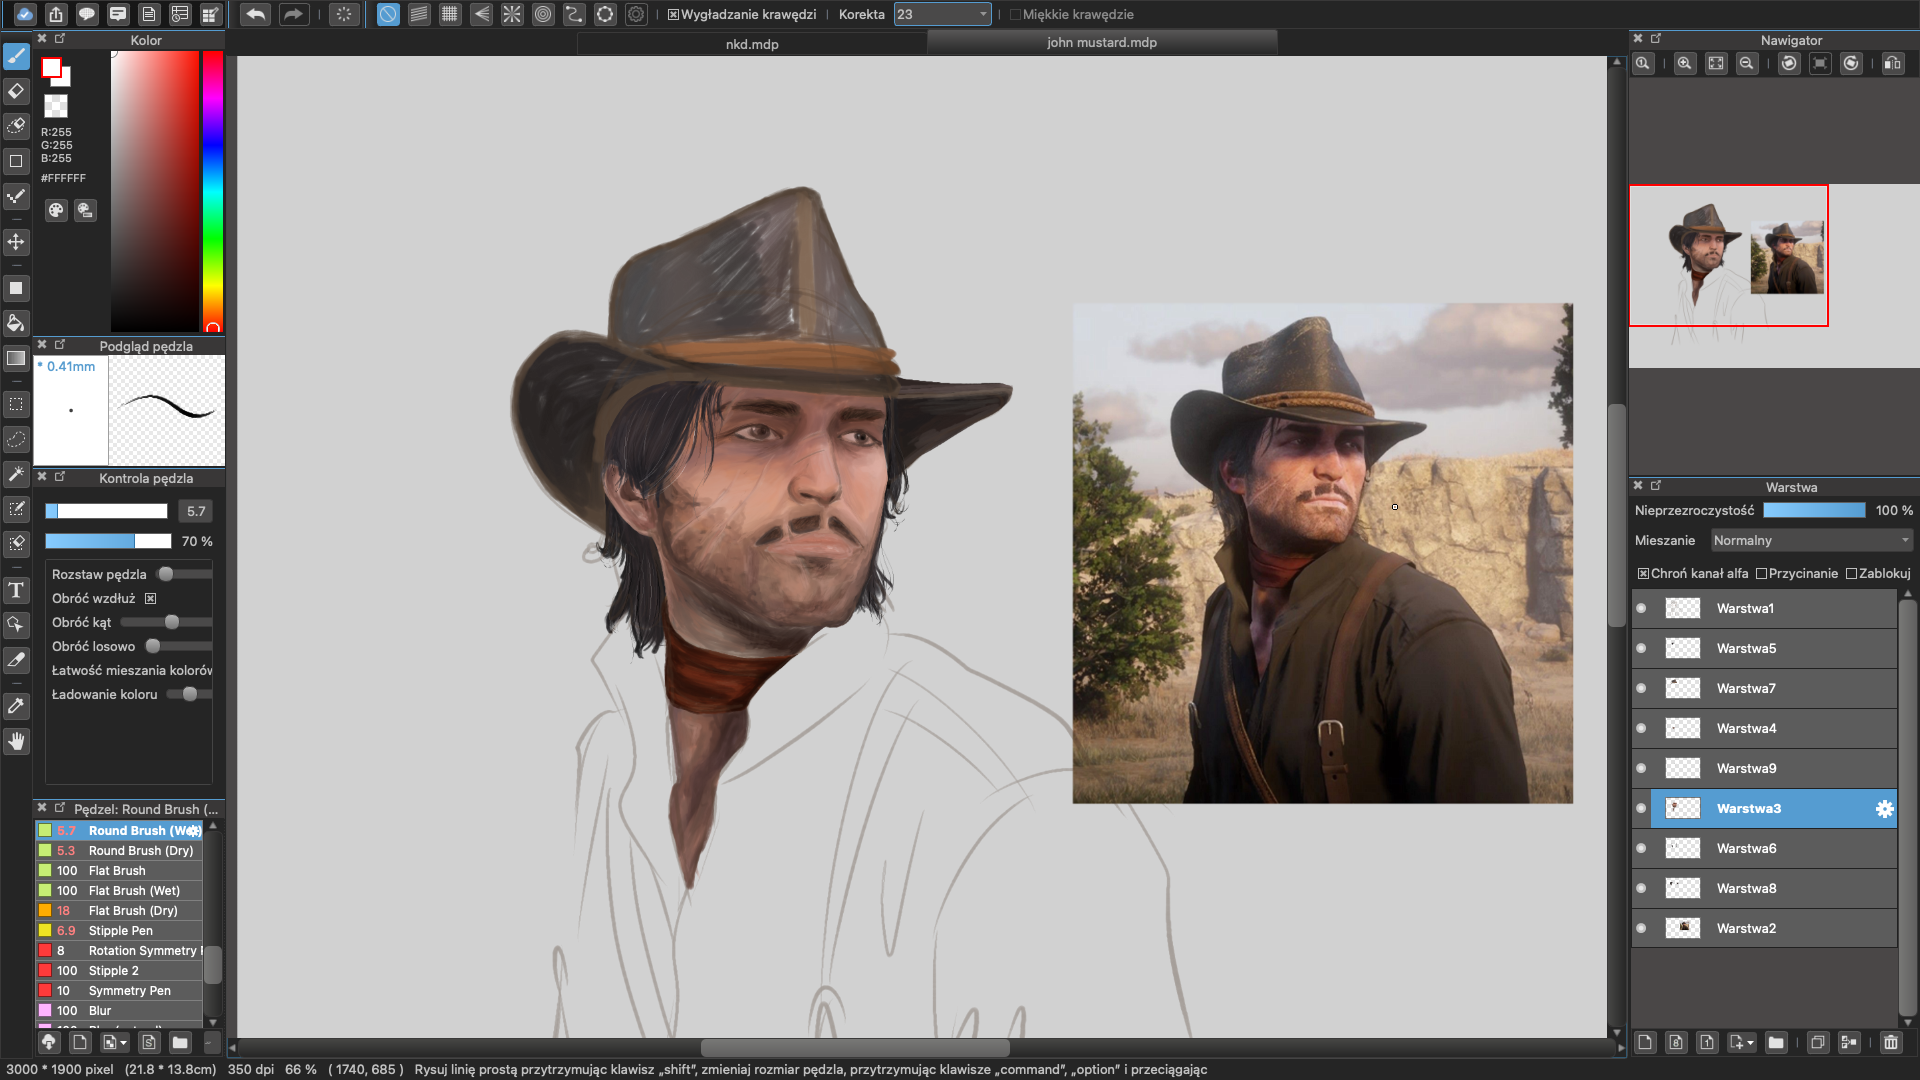The image size is (1920, 1080).
Task: Click the Navigator zoom out magnifier
Action: pyautogui.click(x=1747, y=63)
